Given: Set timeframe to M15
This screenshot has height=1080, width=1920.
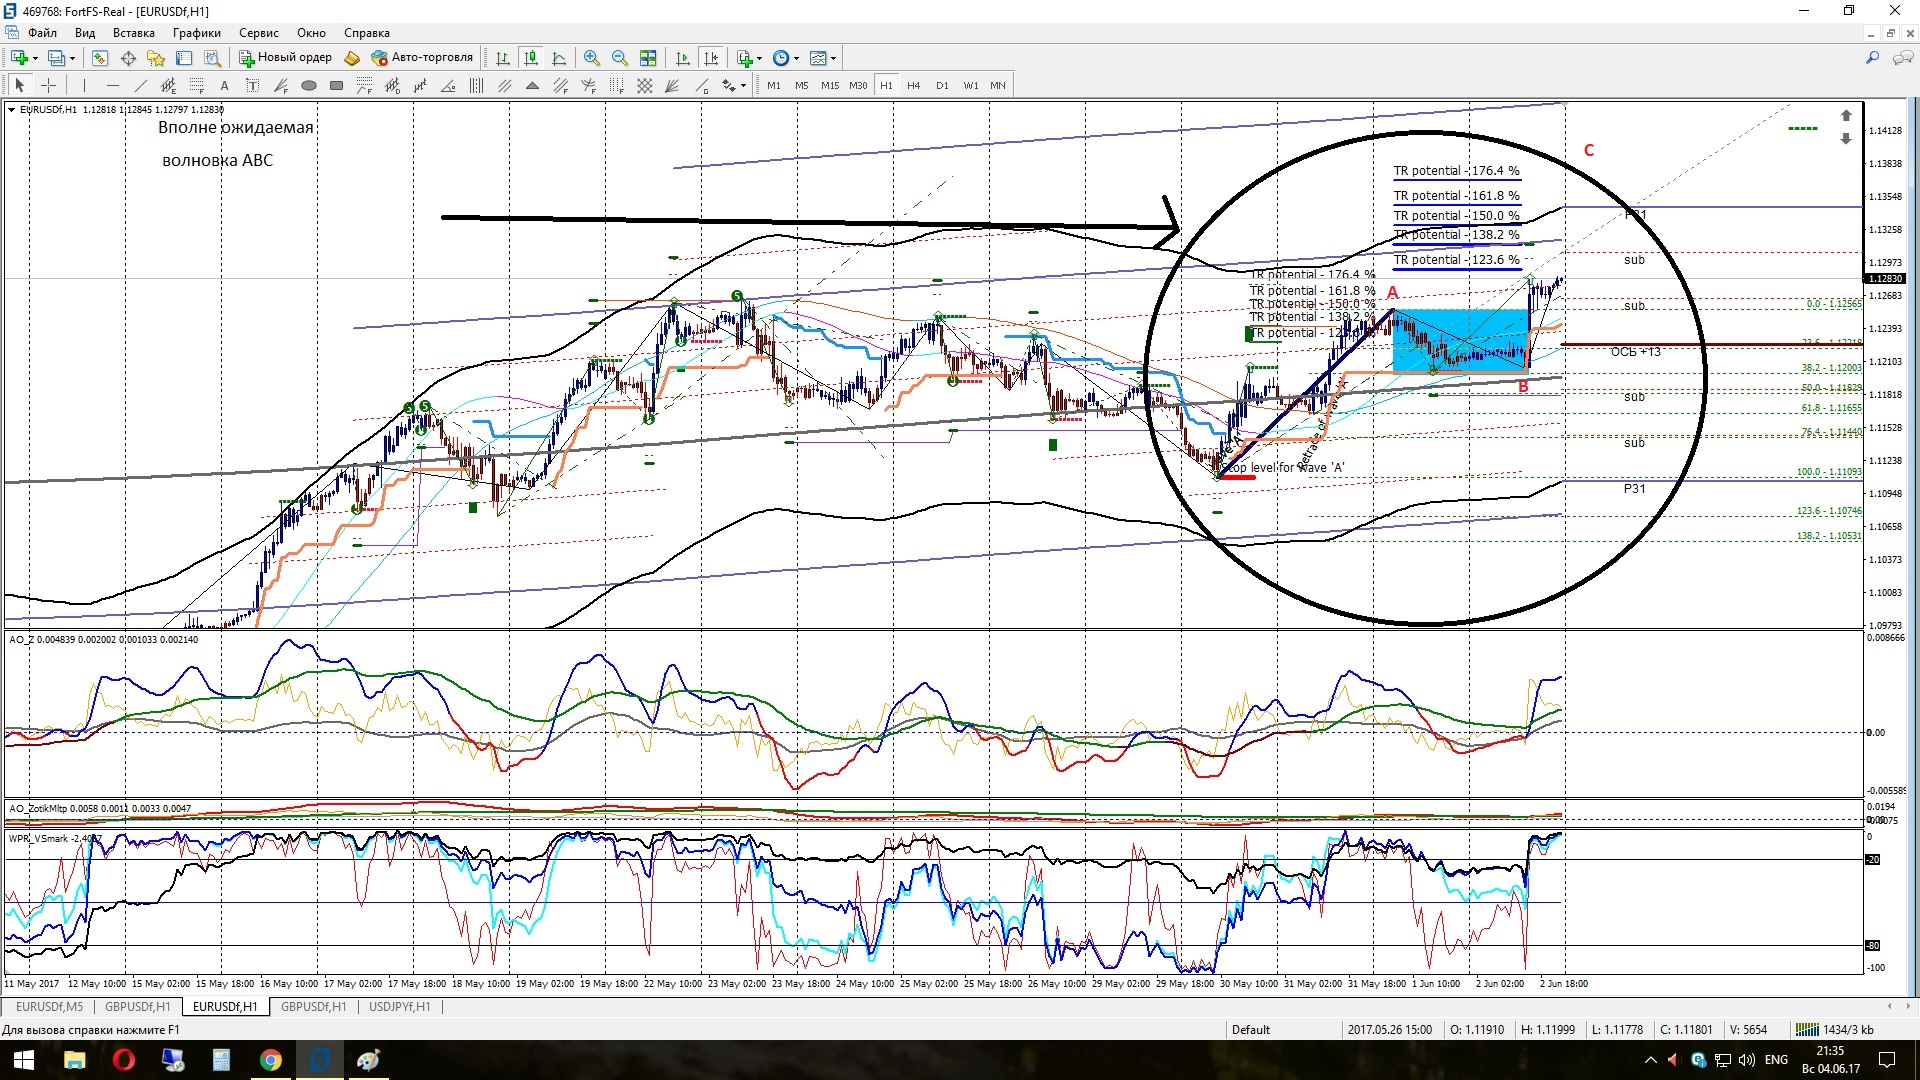Looking at the screenshot, I should click(830, 86).
